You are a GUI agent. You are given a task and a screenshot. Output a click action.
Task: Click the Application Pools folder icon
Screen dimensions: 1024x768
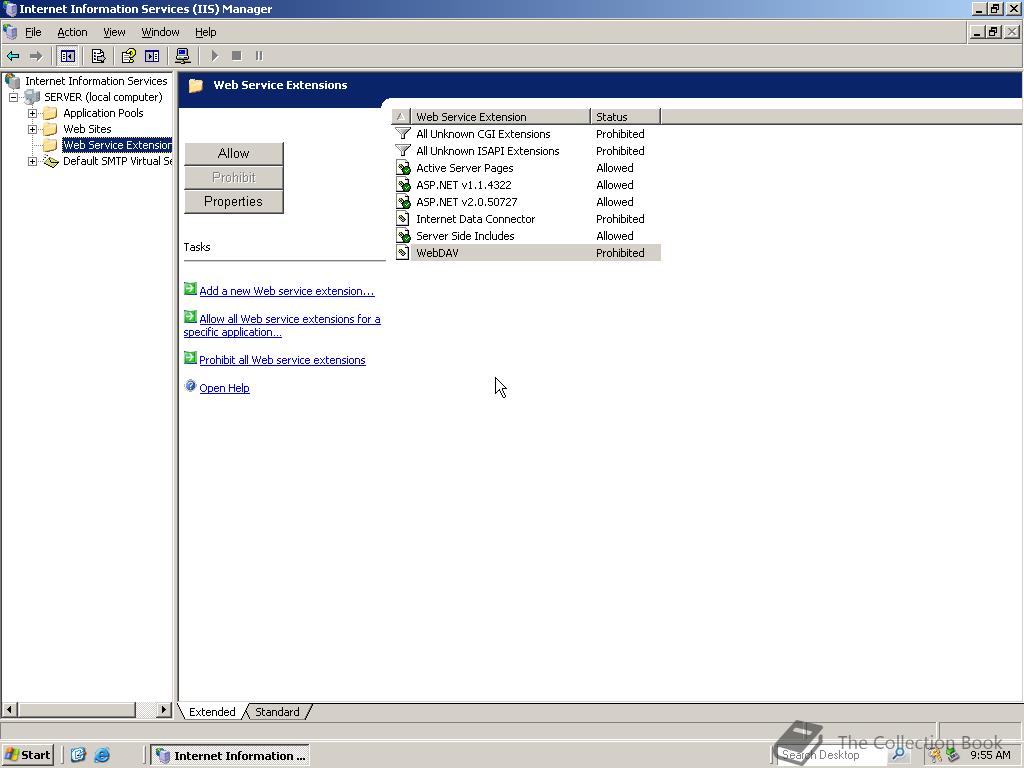[x=50, y=113]
